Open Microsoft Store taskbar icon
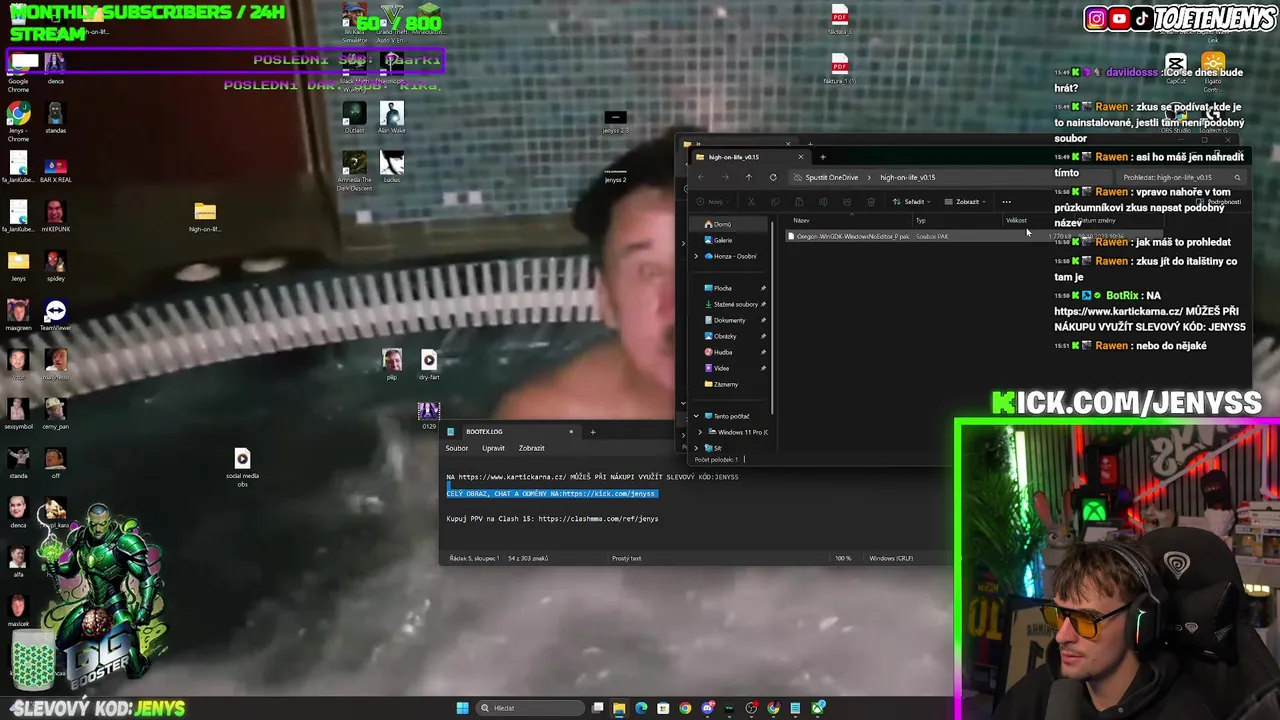Screen dimensions: 1280x720 pyautogui.click(x=663, y=708)
